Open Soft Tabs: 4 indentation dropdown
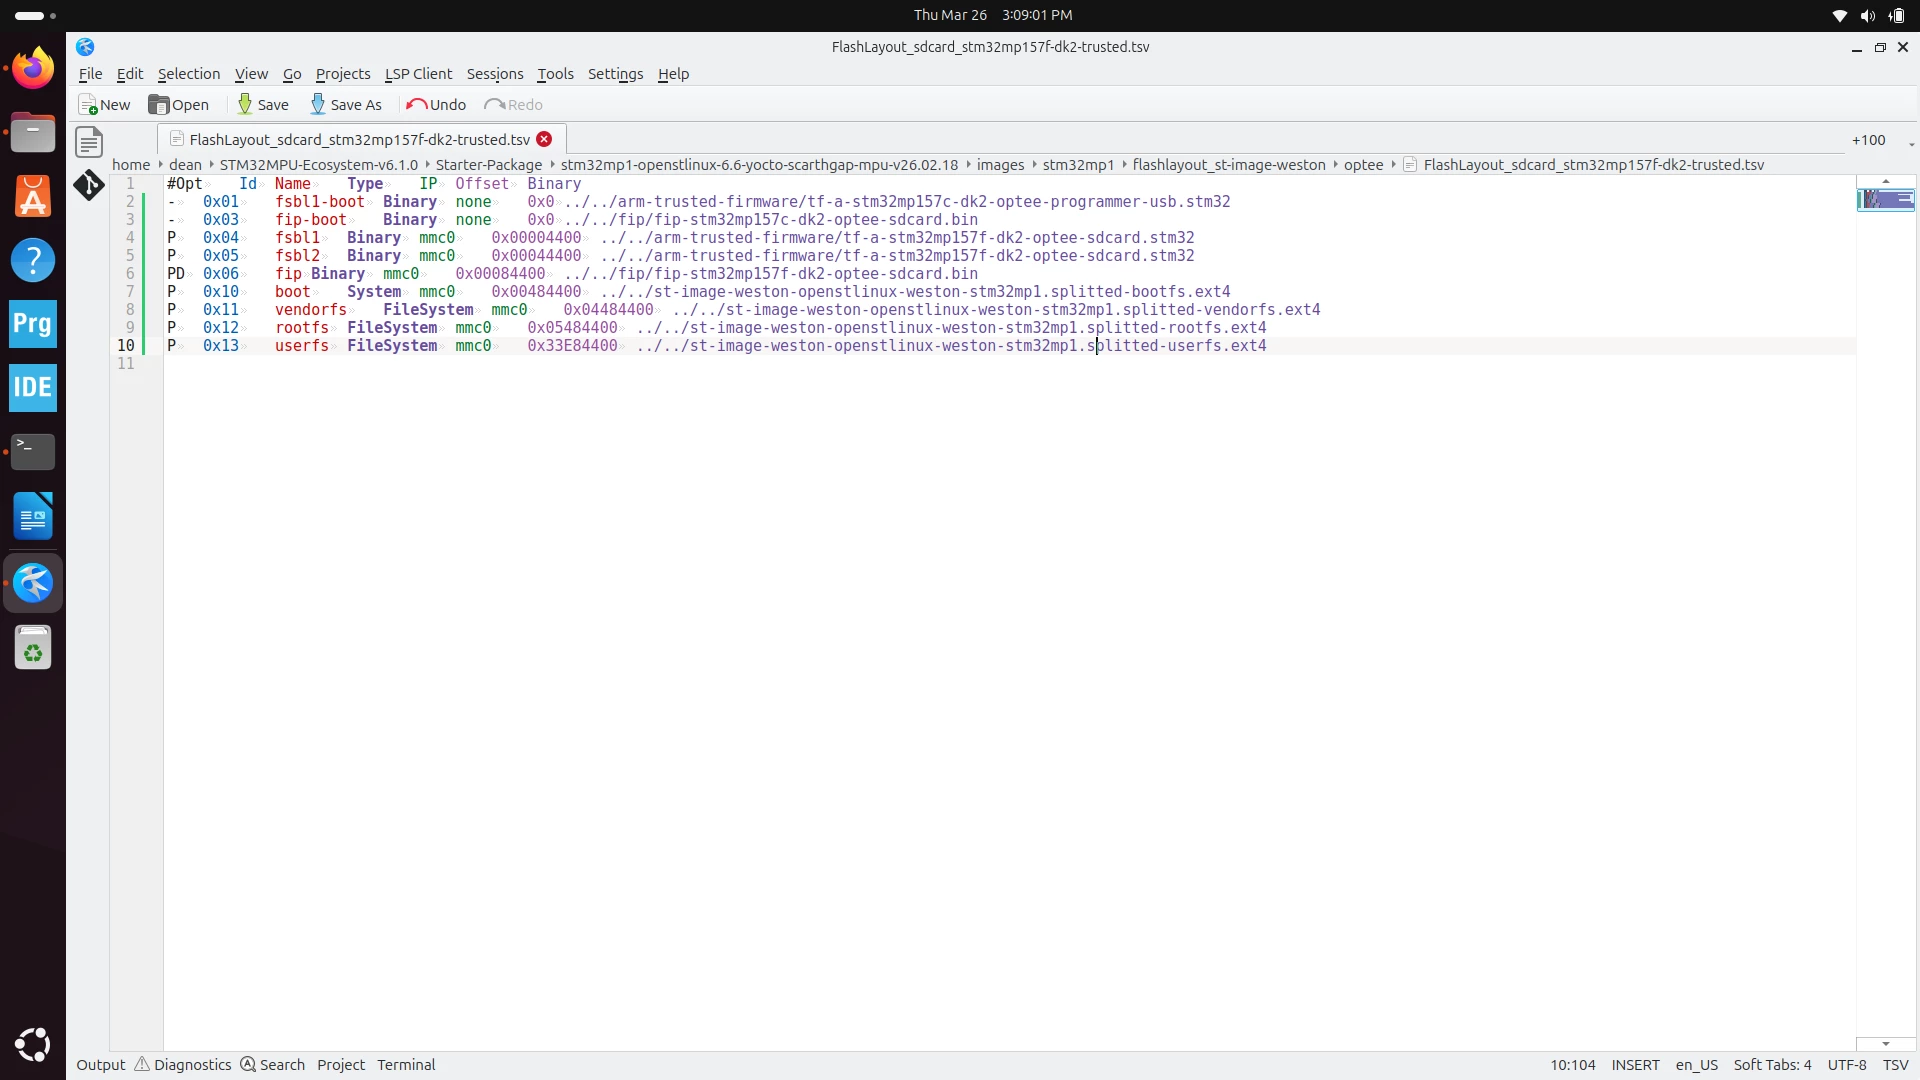Screen dimensions: 1920x1080 [x=1772, y=1065]
